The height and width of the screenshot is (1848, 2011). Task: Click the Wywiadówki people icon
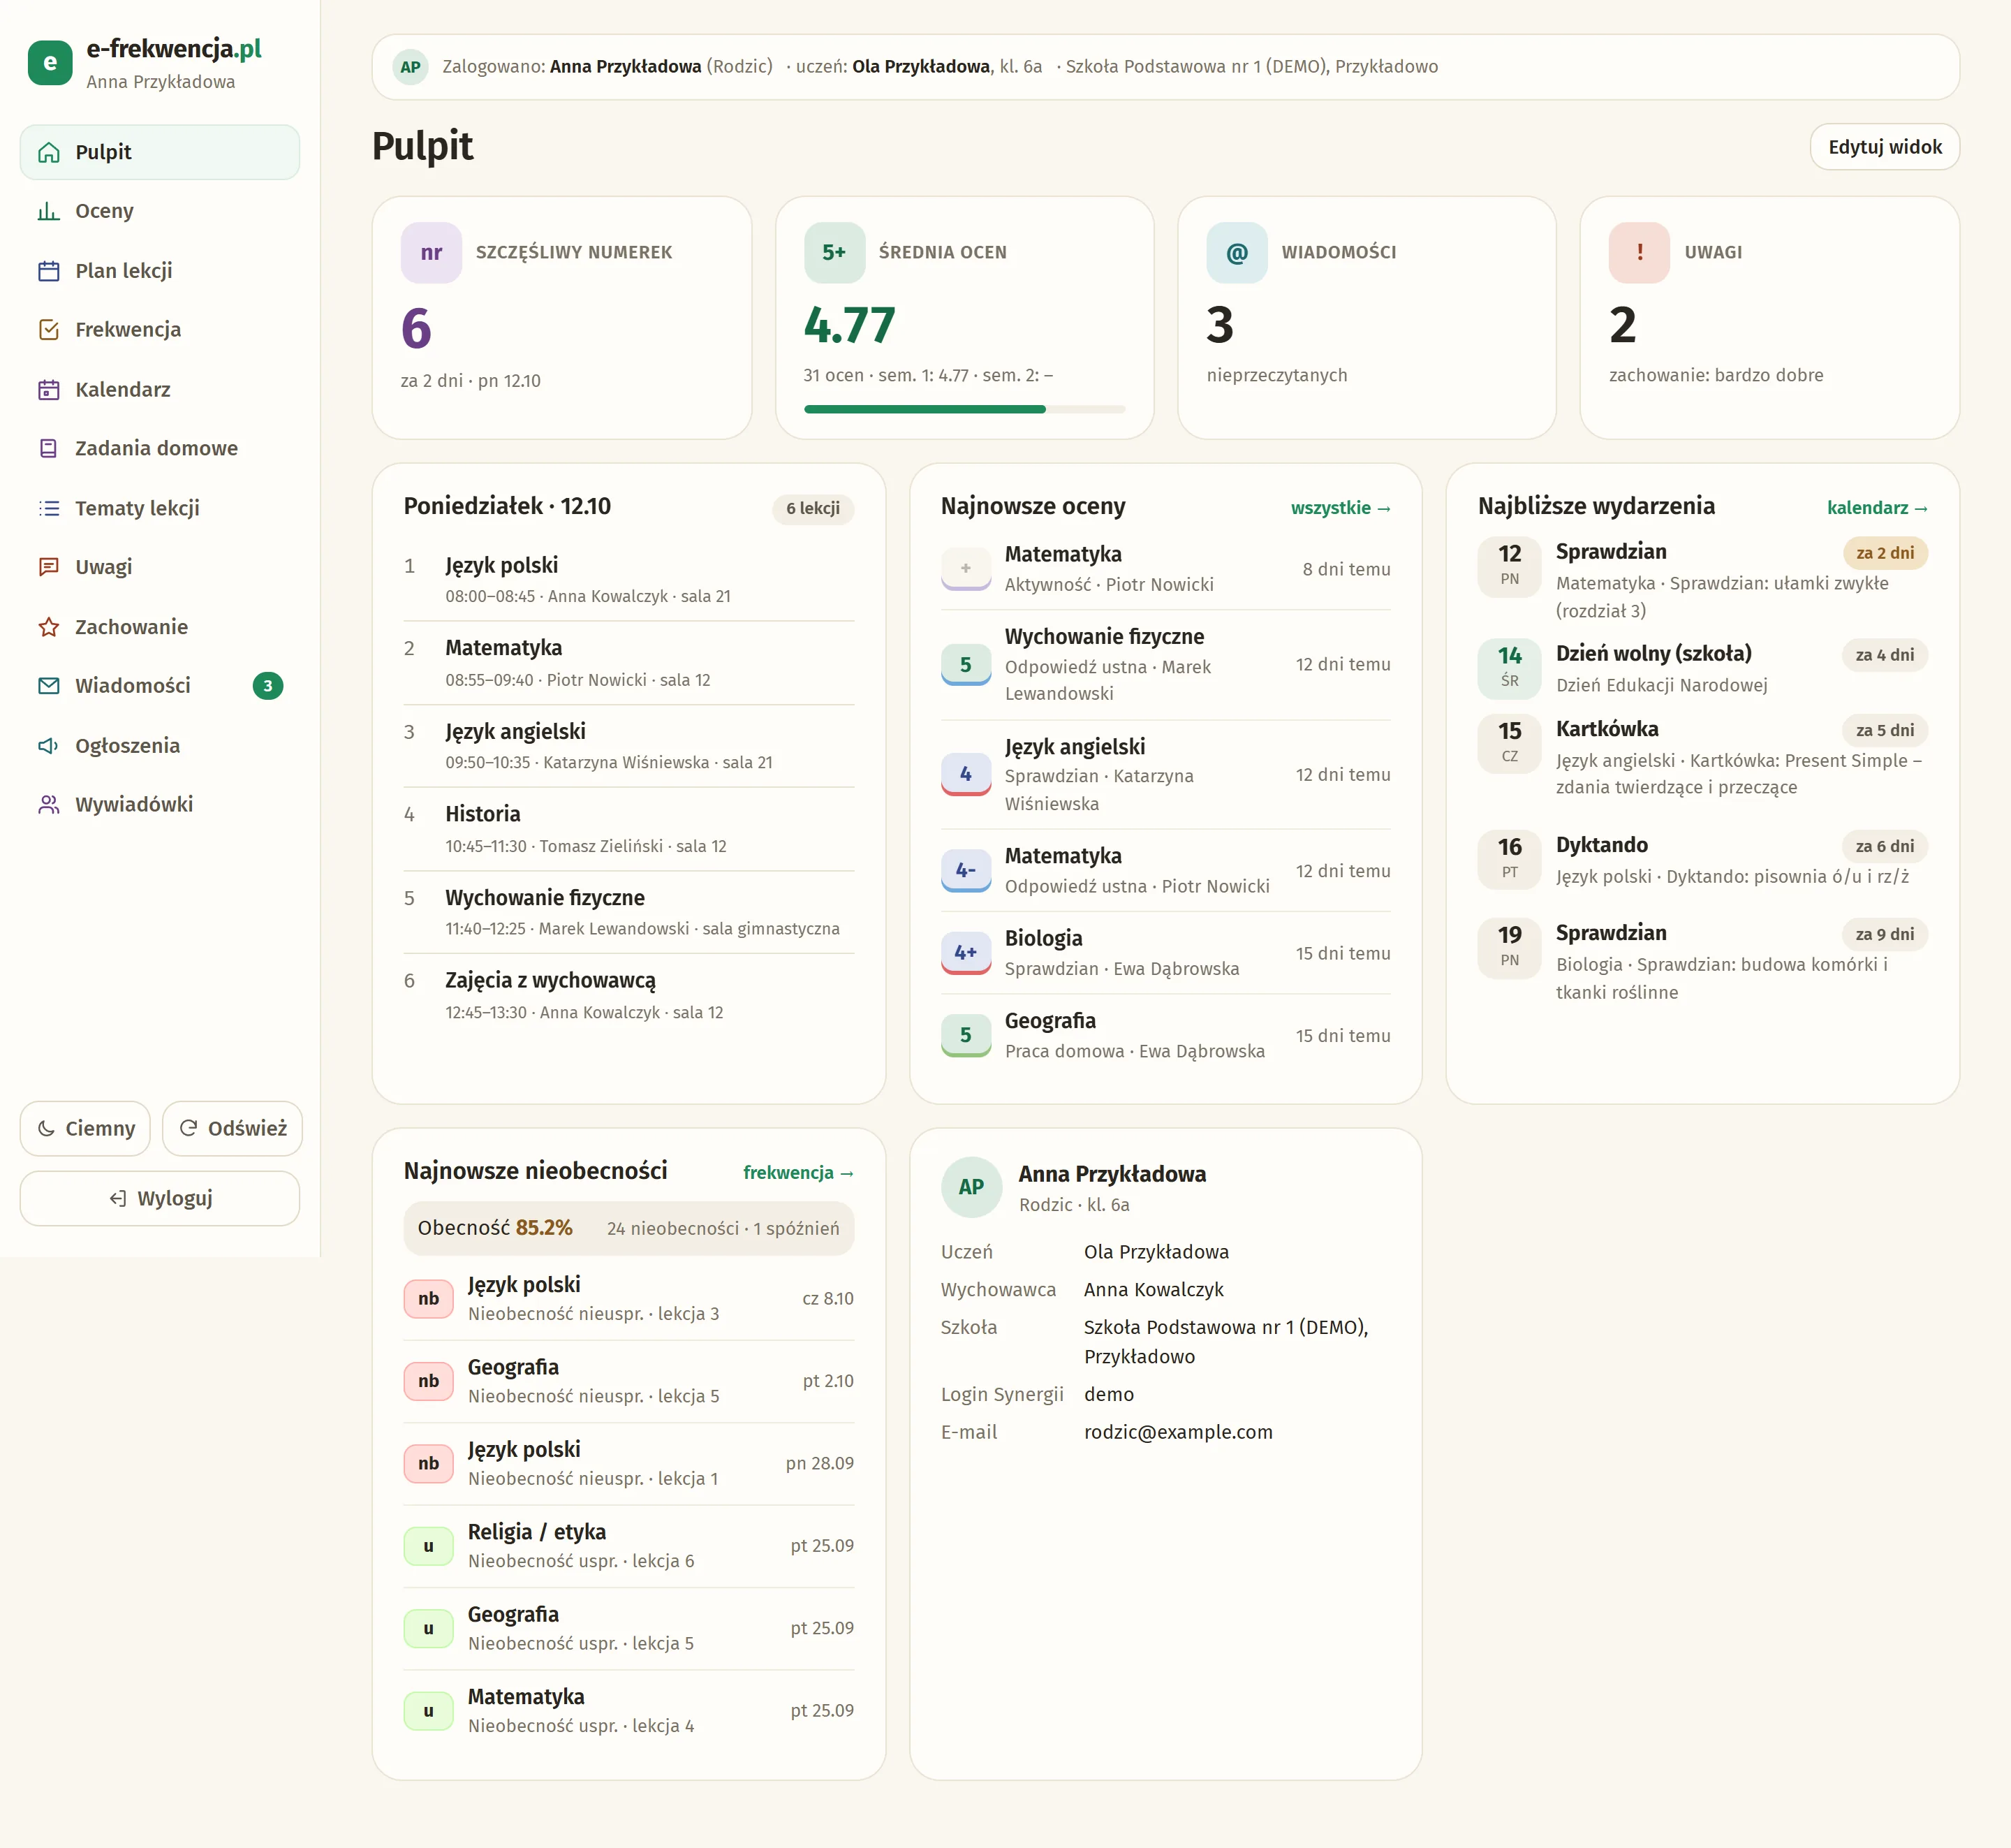pyautogui.click(x=48, y=805)
